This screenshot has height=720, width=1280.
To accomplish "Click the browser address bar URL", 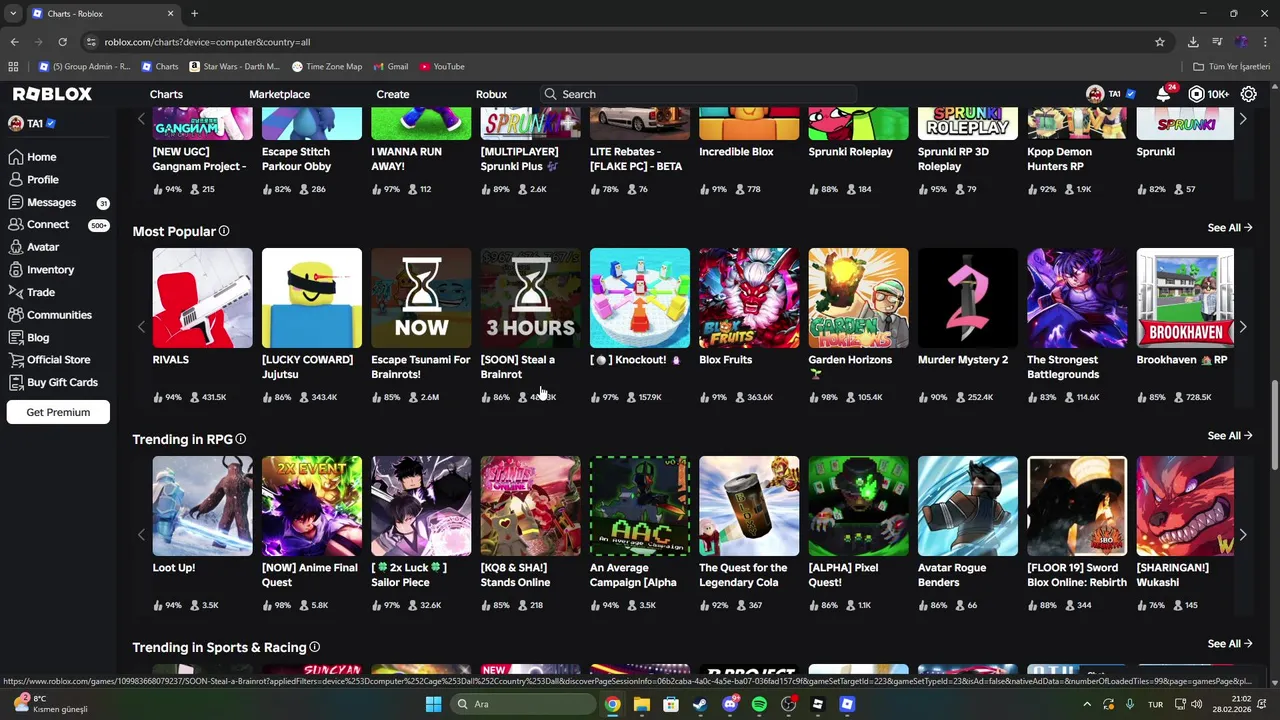I will (207, 42).
